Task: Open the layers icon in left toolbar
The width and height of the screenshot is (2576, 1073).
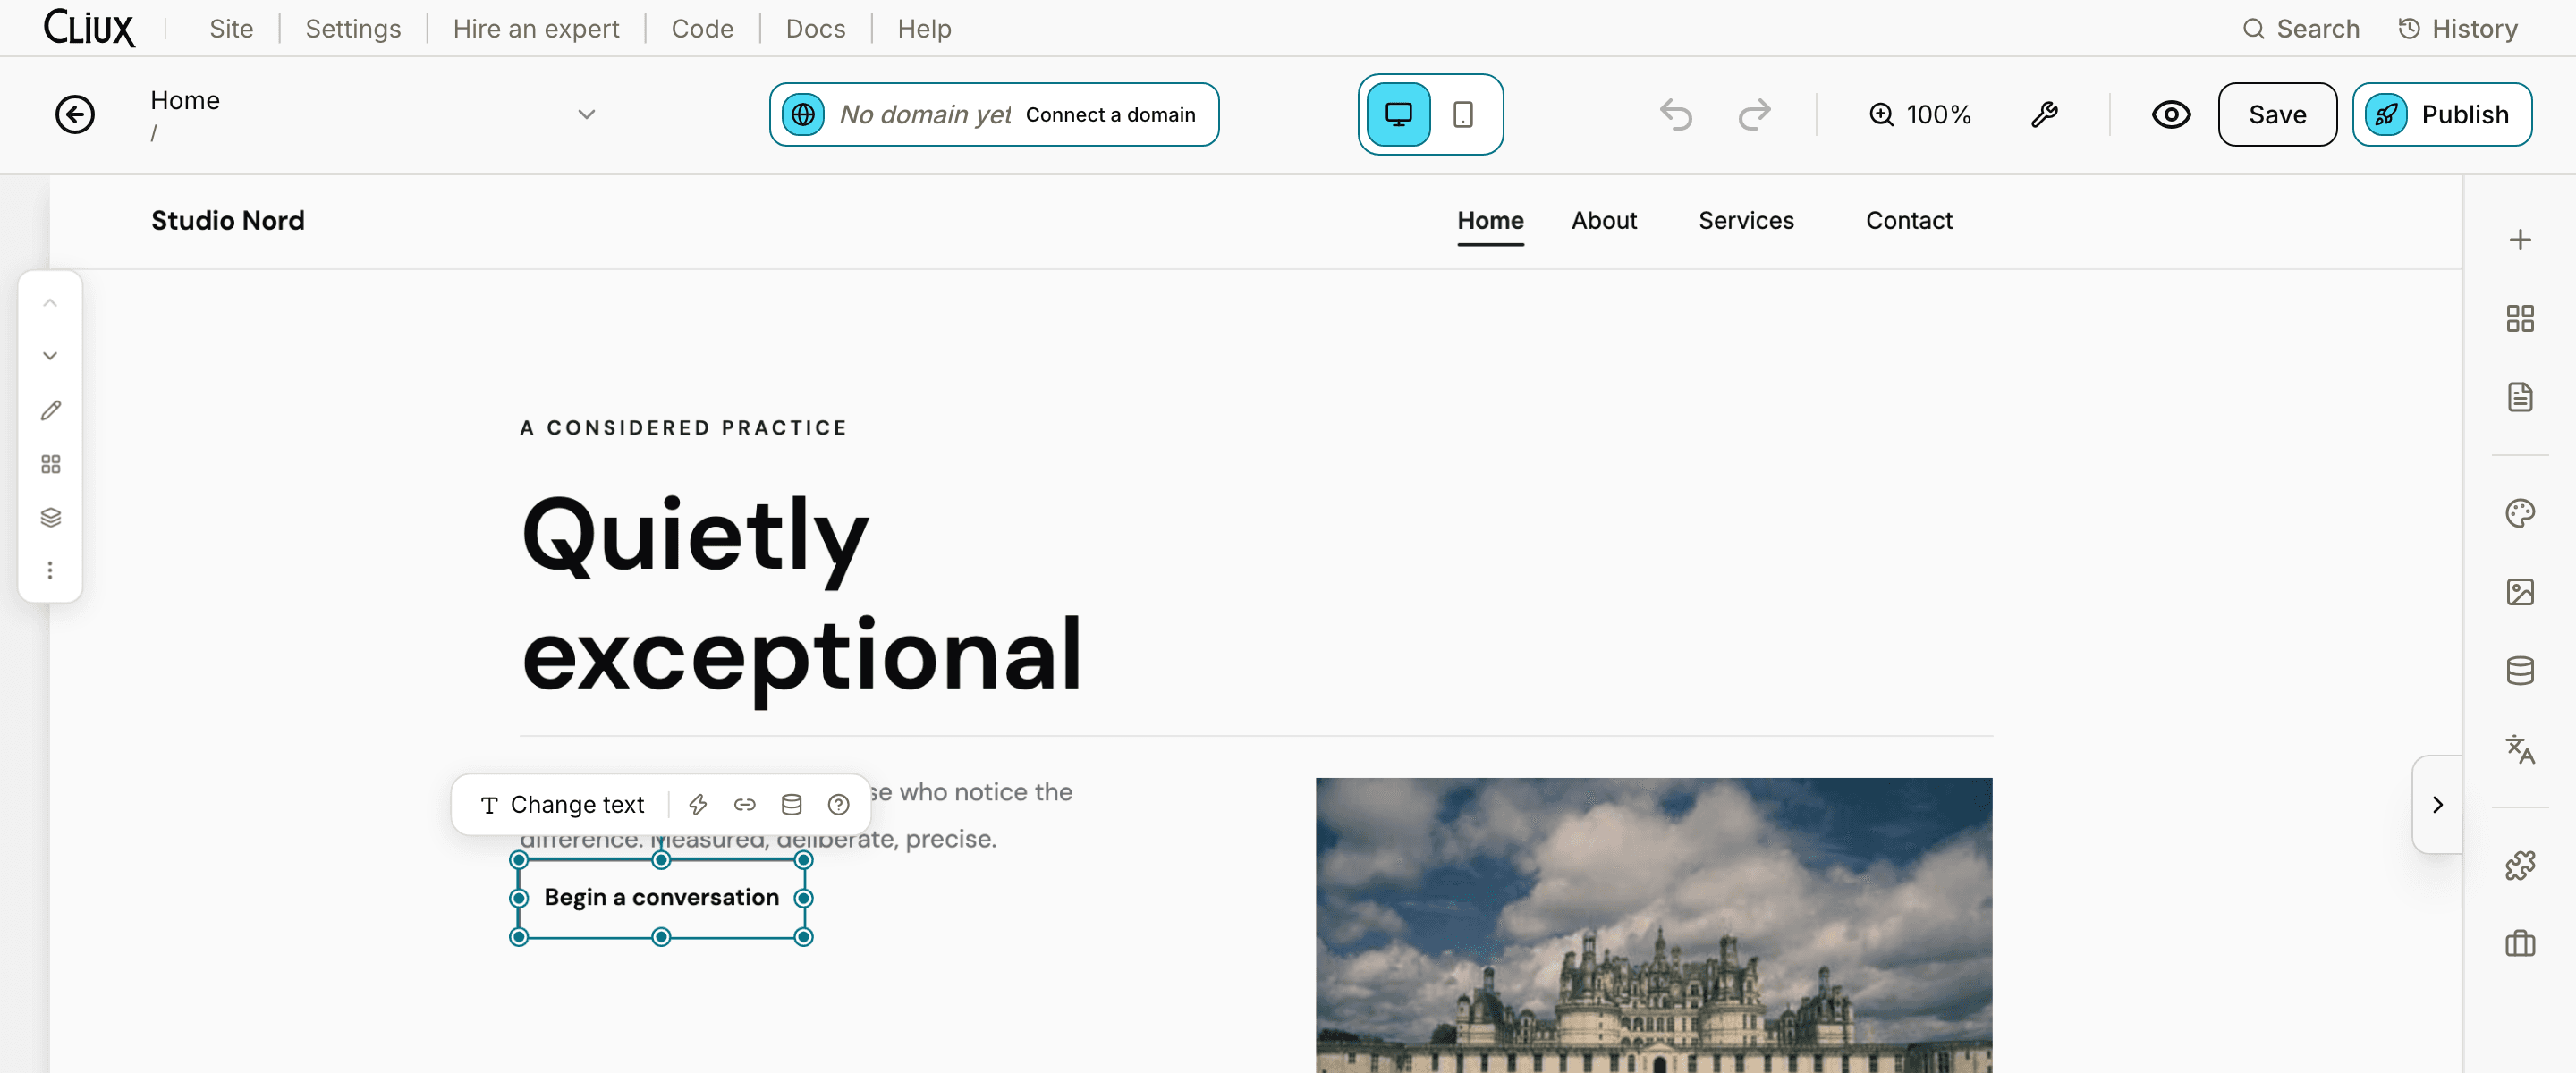Action: click(50, 517)
